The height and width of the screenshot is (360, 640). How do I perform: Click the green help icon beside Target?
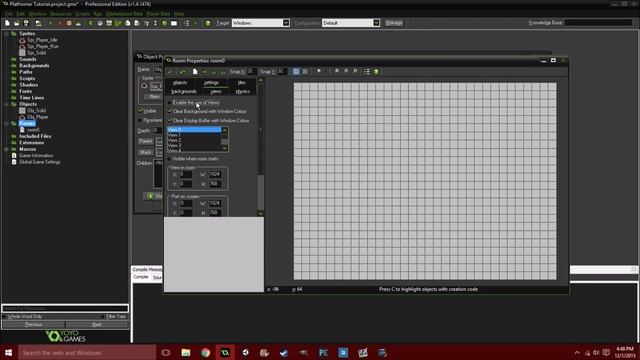coord(208,23)
